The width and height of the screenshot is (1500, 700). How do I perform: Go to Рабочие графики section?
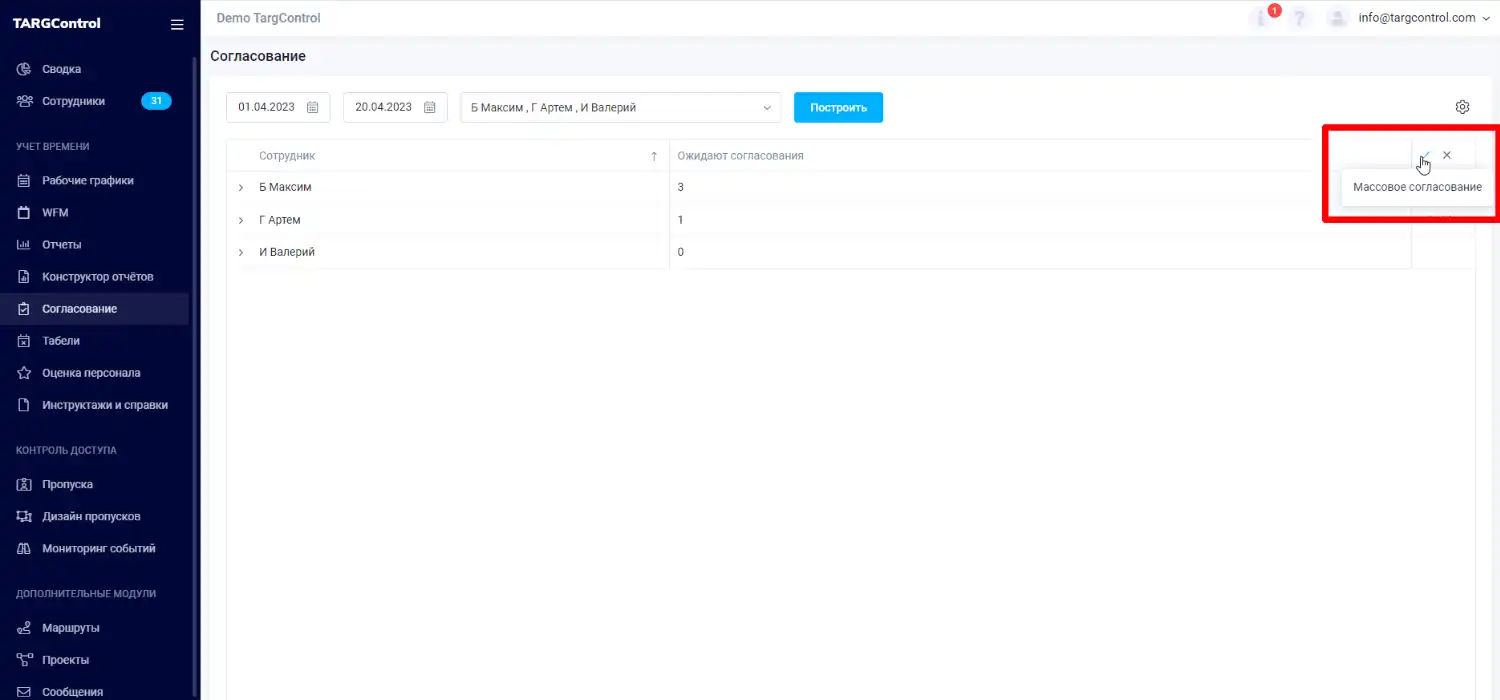click(88, 181)
